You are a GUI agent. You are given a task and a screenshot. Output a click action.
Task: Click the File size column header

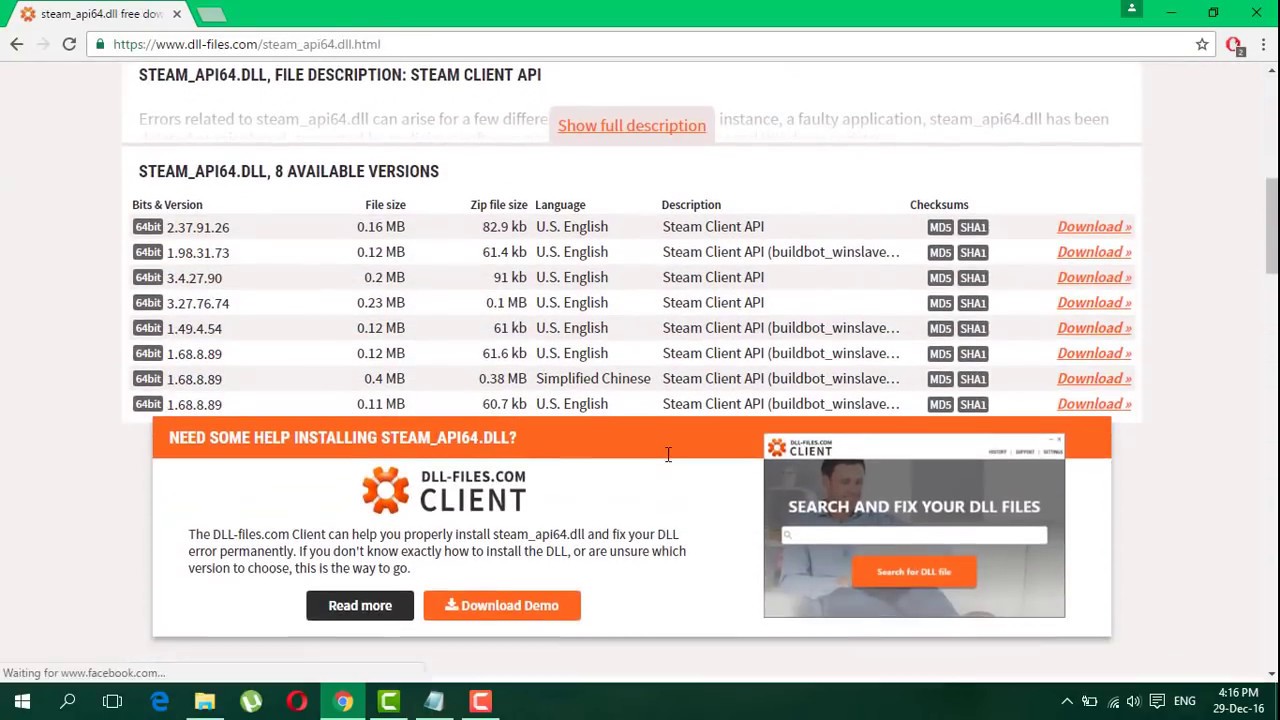pos(385,204)
